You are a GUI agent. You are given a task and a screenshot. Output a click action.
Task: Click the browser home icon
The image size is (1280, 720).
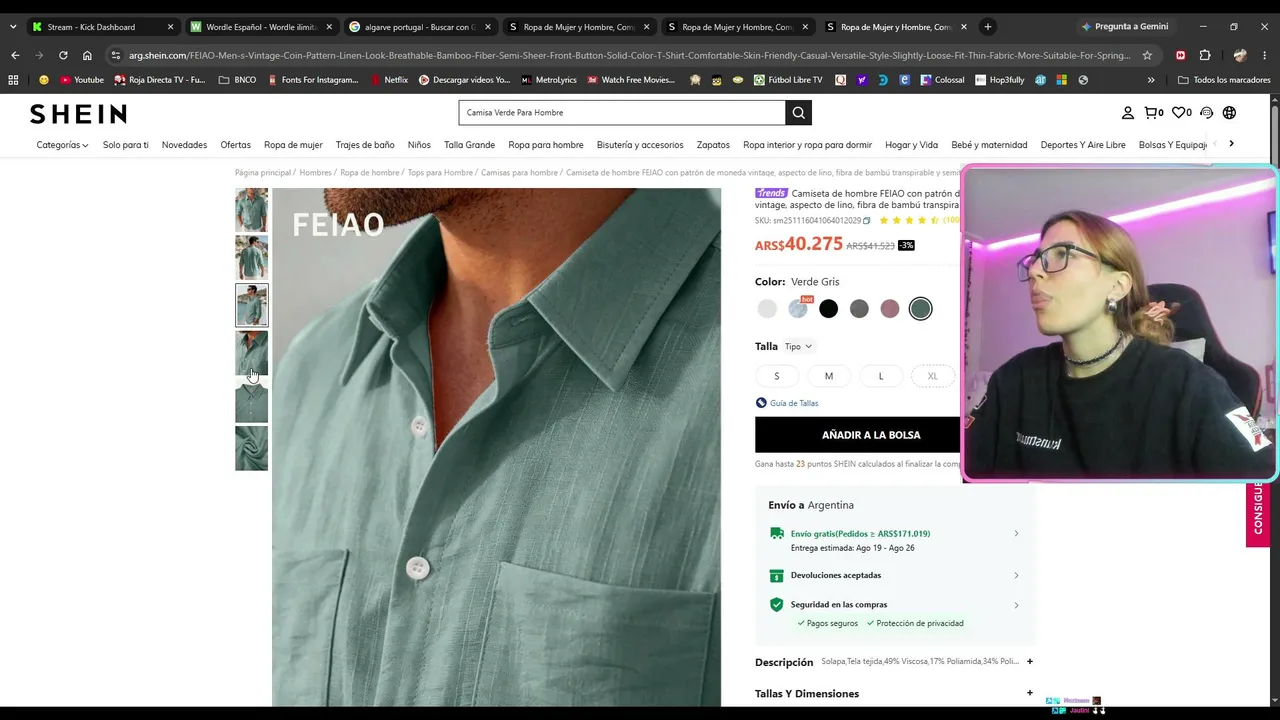tap(87, 55)
